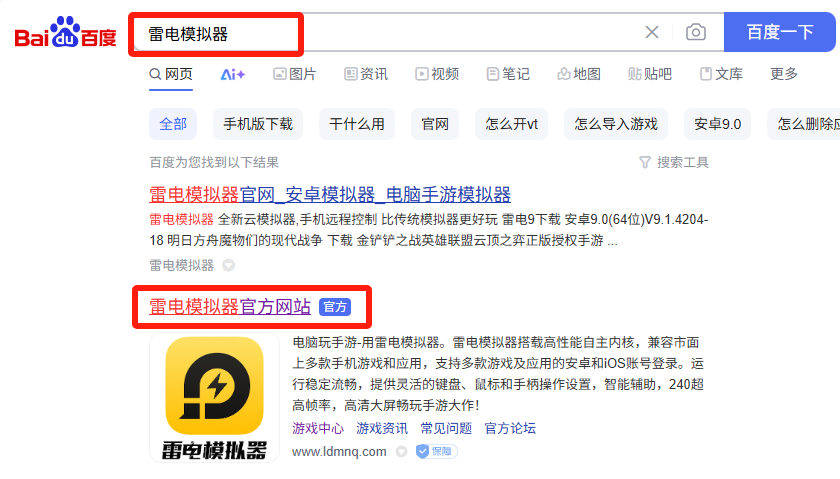The width and height of the screenshot is (840, 479).
Task: Click the 保障 shield badge icon
Action: [x=436, y=452]
